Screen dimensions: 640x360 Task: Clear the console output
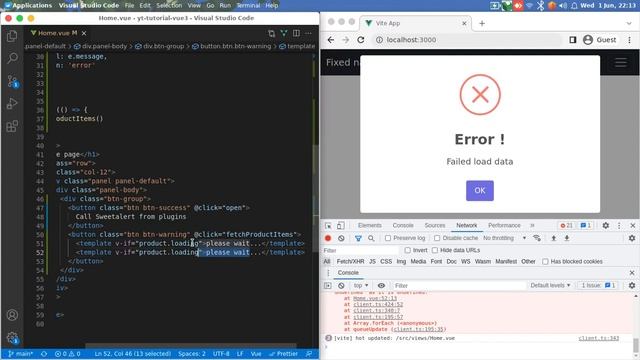341,285
